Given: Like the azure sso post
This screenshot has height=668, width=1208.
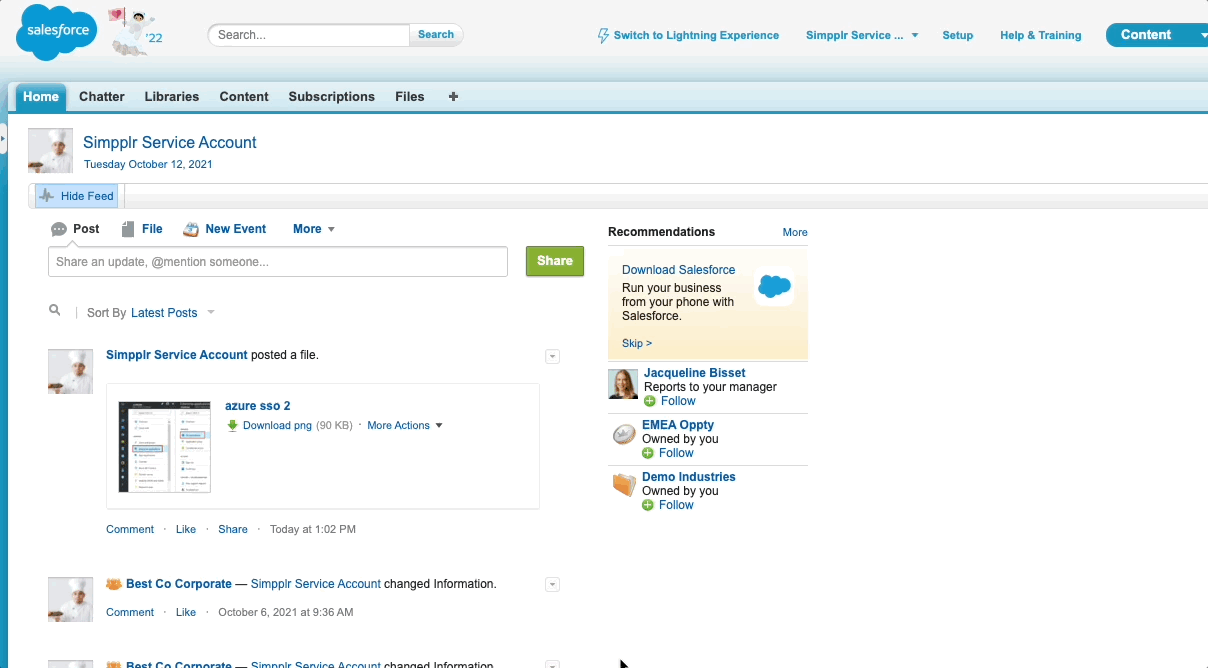Looking at the screenshot, I should [x=186, y=529].
